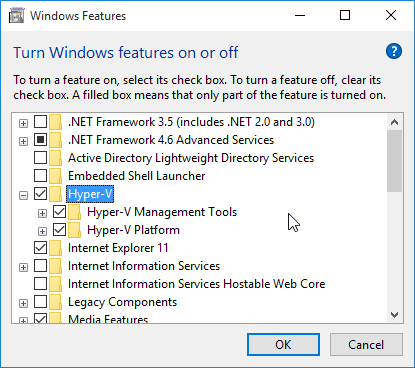Select the Embedded Shell Launcher label

(137, 176)
